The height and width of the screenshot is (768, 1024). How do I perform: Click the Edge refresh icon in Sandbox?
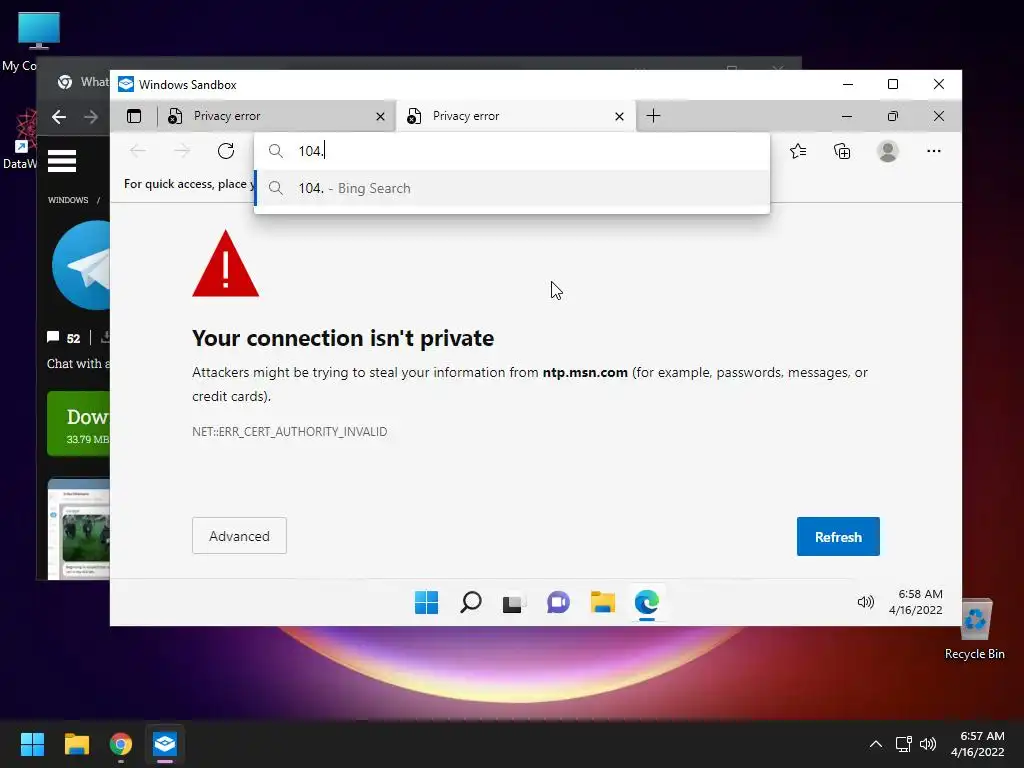[x=226, y=152]
